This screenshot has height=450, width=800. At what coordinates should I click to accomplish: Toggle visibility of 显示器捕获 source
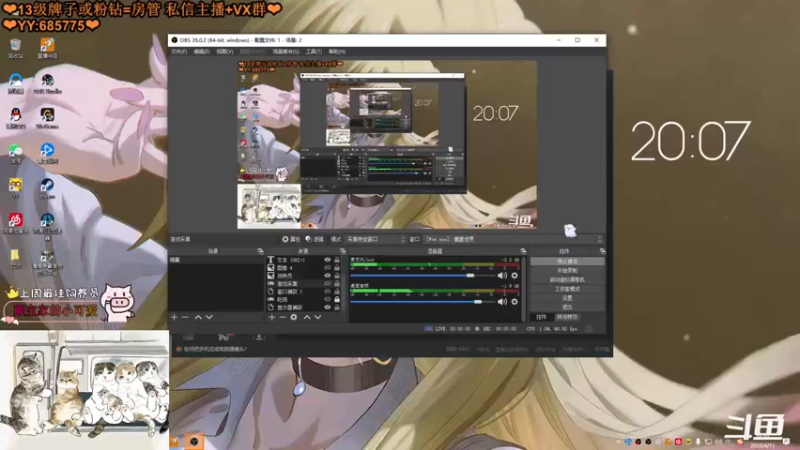pos(327,308)
